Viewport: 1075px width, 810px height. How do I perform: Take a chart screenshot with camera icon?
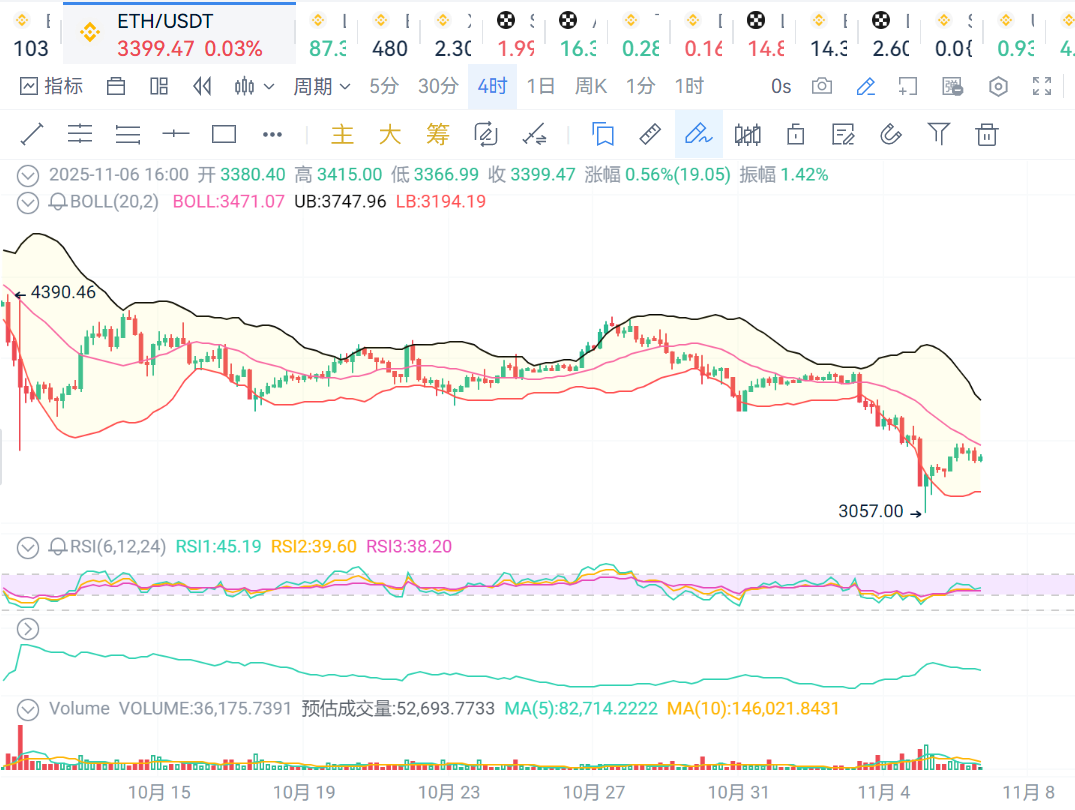point(822,87)
